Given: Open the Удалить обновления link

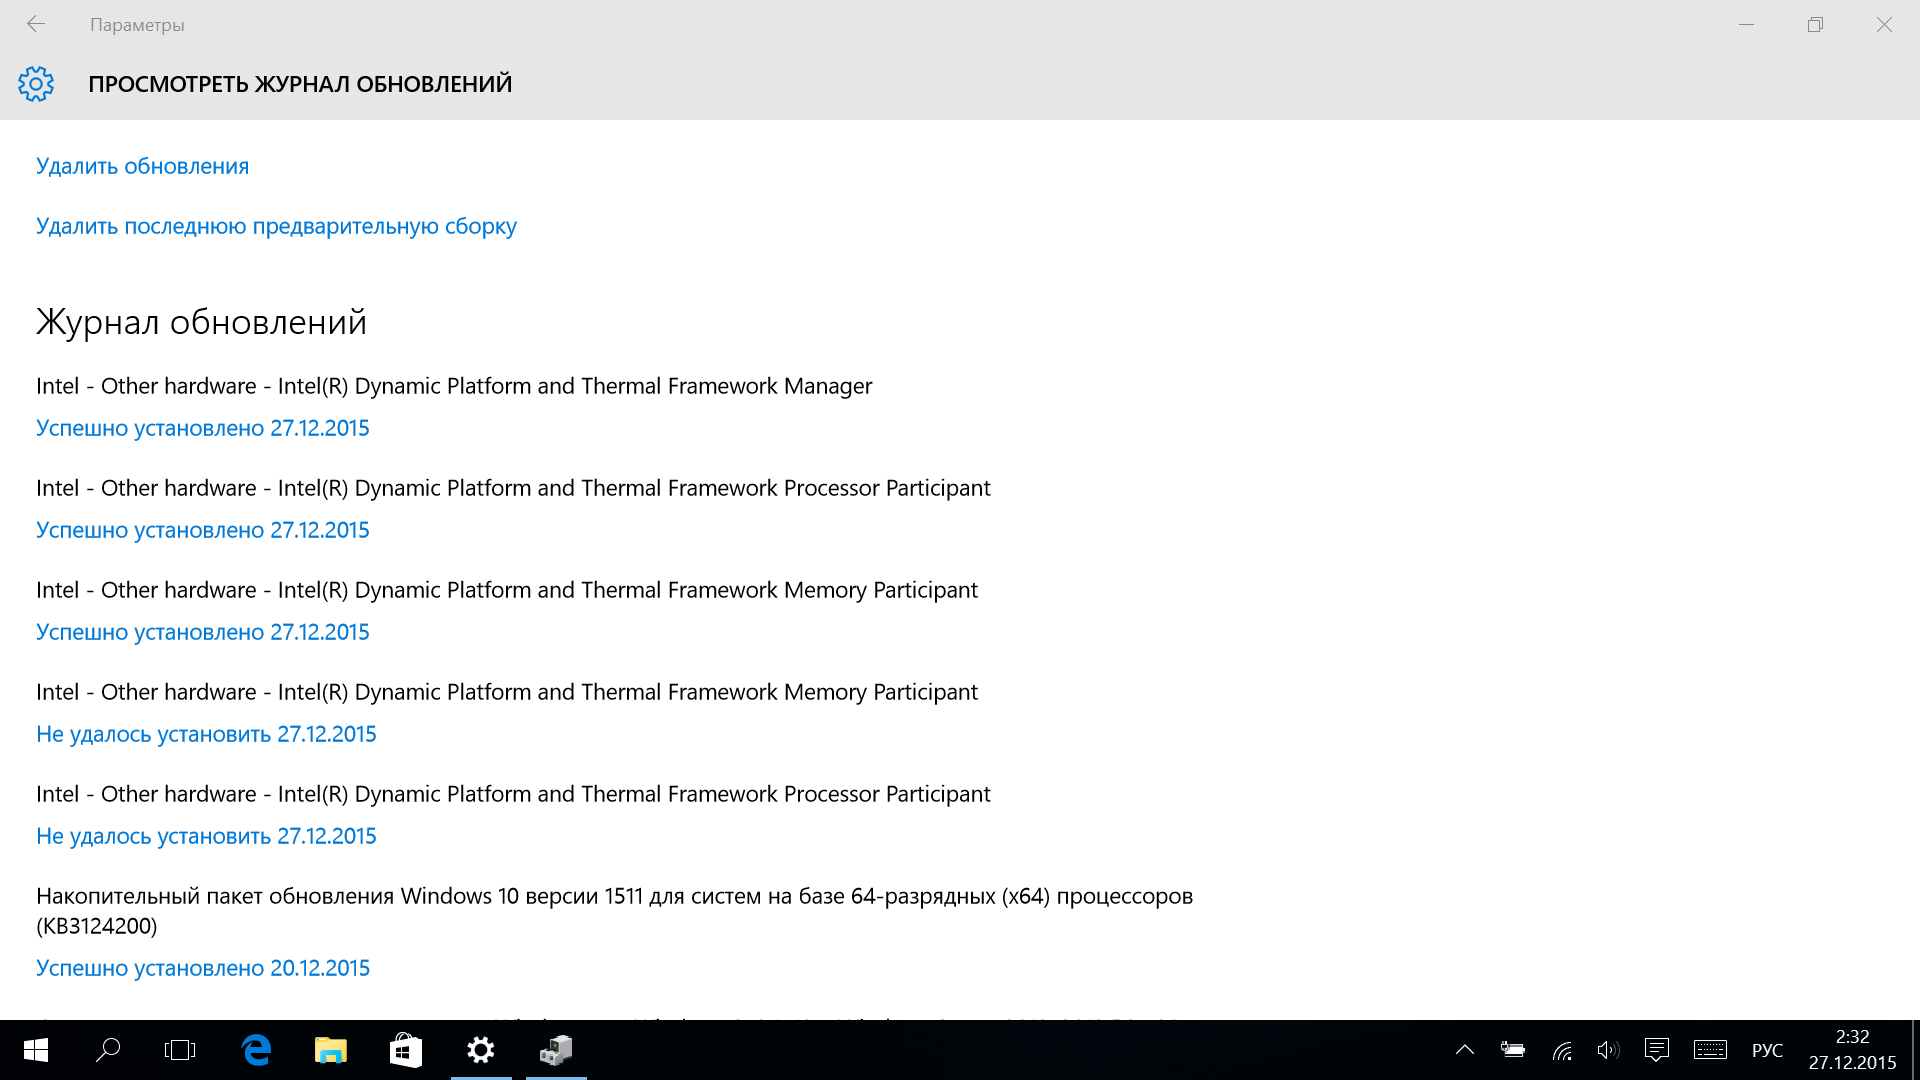Looking at the screenshot, I should [x=142, y=166].
